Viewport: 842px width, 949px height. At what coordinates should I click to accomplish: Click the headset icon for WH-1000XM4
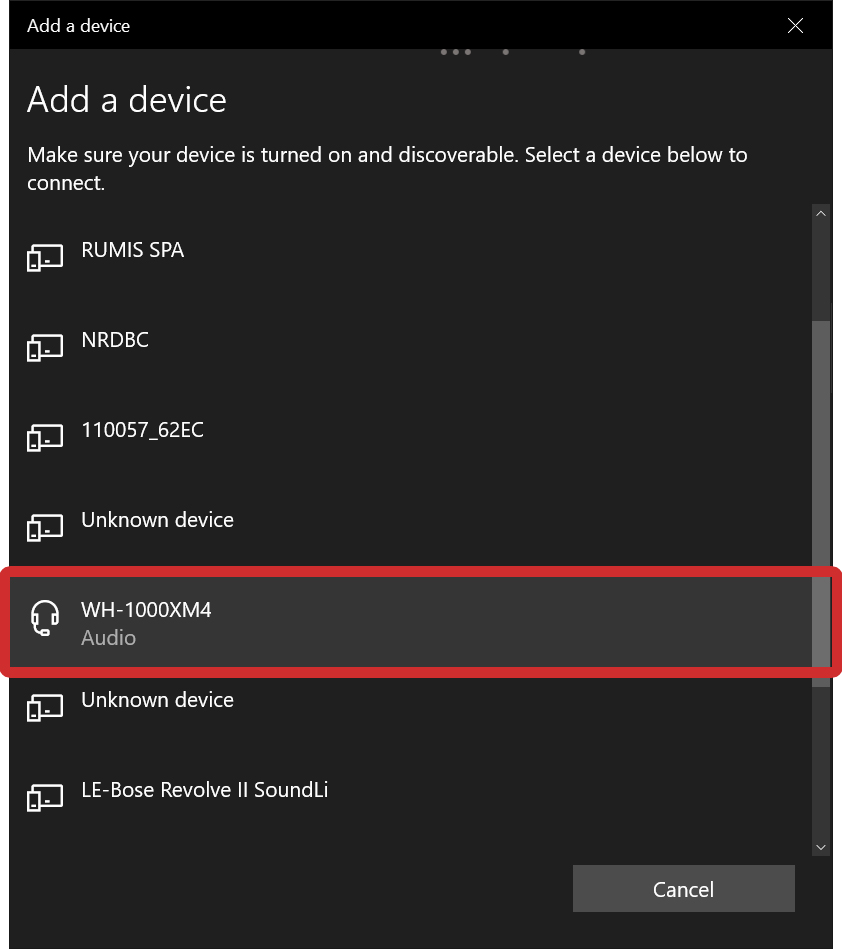coord(44,619)
